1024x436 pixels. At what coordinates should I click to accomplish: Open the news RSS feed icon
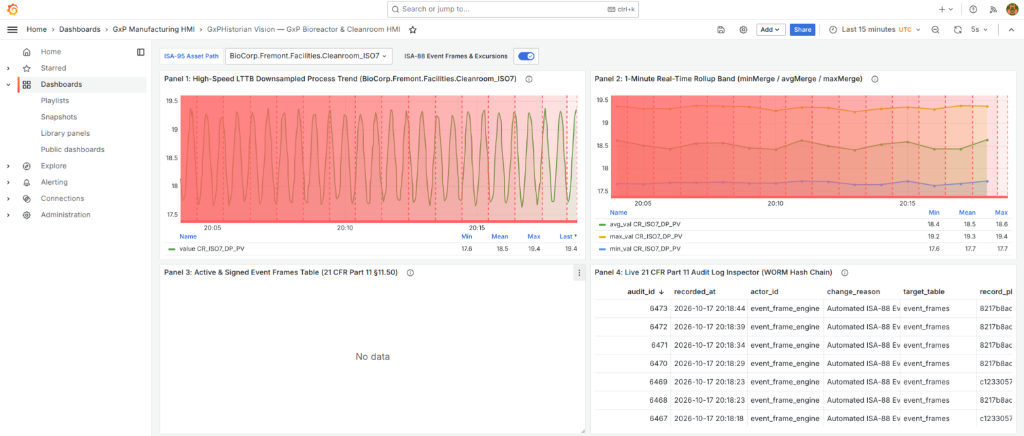[x=993, y=9]
